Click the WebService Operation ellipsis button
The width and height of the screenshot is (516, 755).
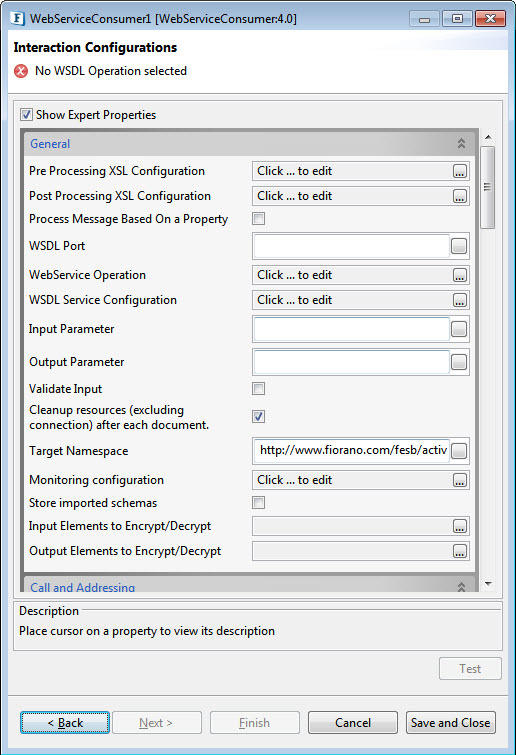(460, 275)
